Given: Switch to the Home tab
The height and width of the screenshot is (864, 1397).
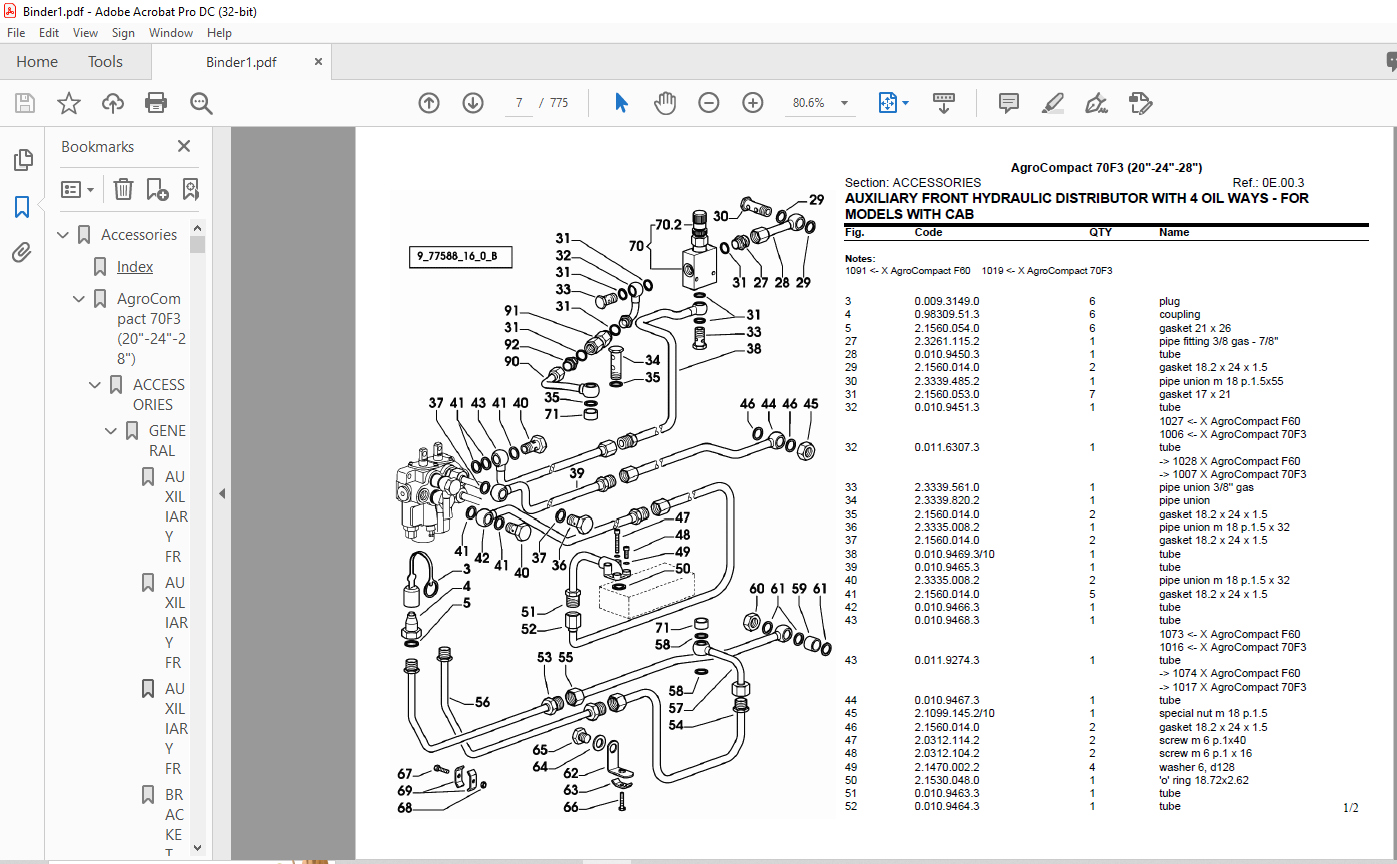Looking at the screenshot, I should pos(37,61).
